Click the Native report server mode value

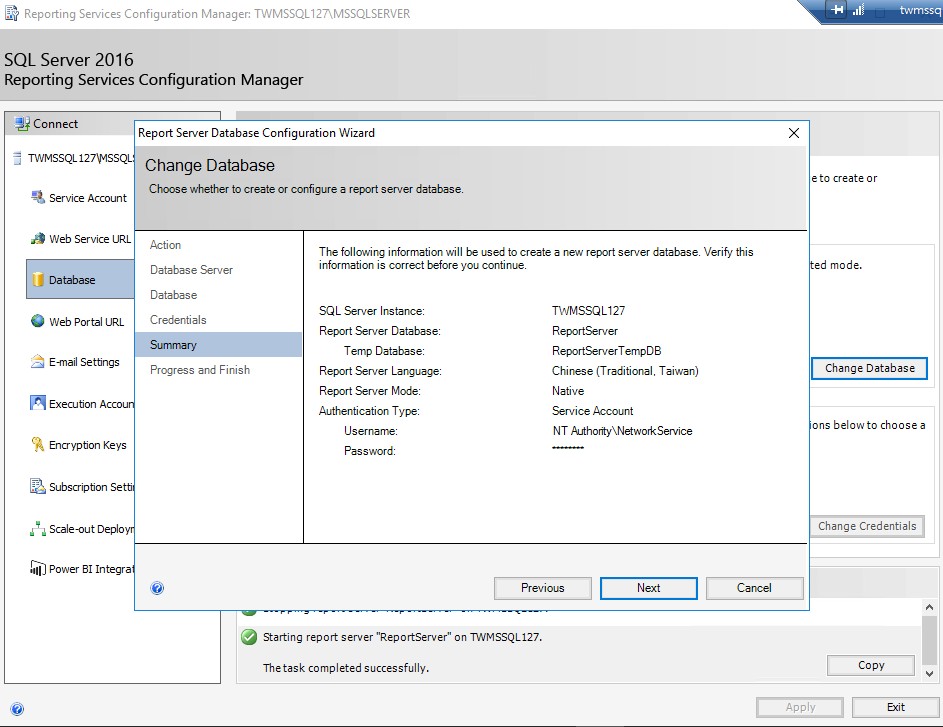[568, 391]
